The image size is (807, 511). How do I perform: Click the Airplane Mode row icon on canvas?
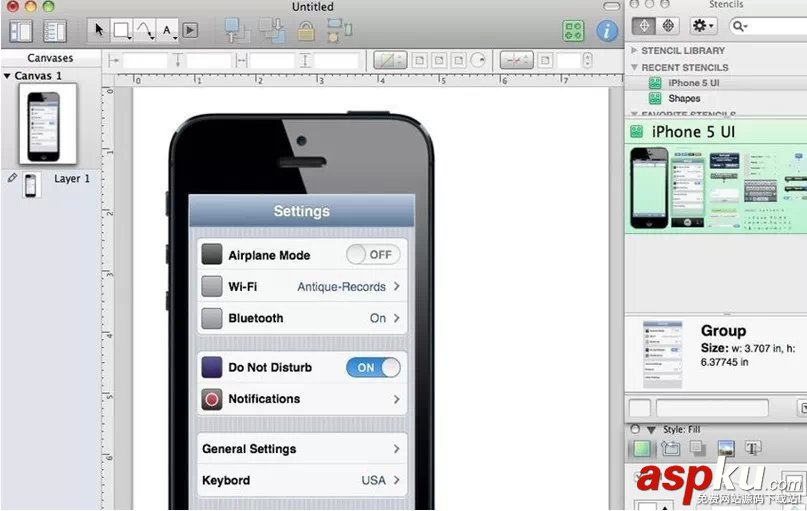212,254
